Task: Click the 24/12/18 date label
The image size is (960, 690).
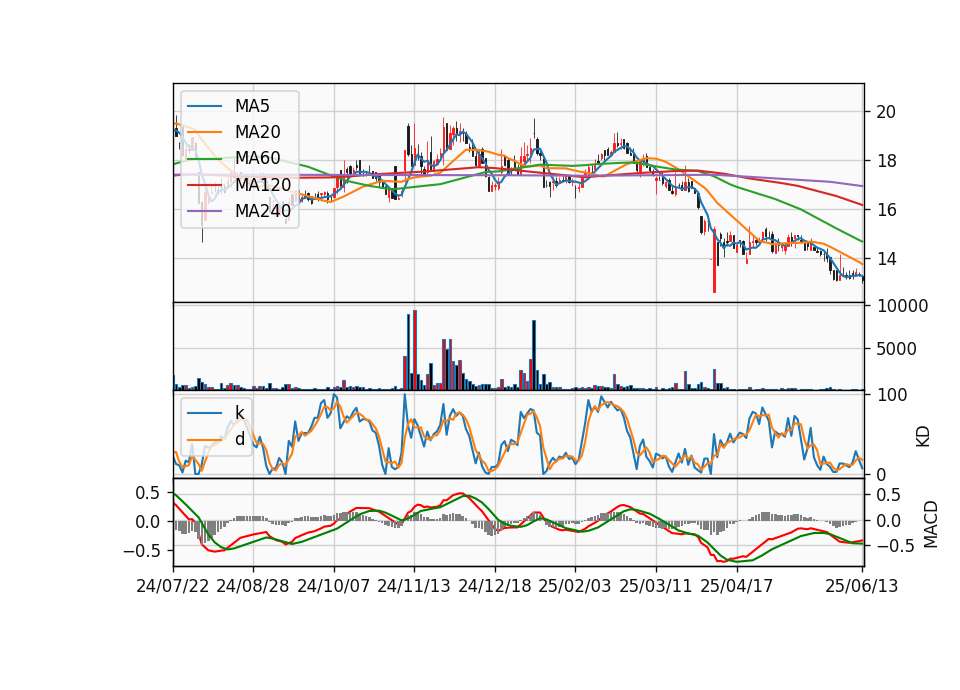Action: (x=495, y=586)
